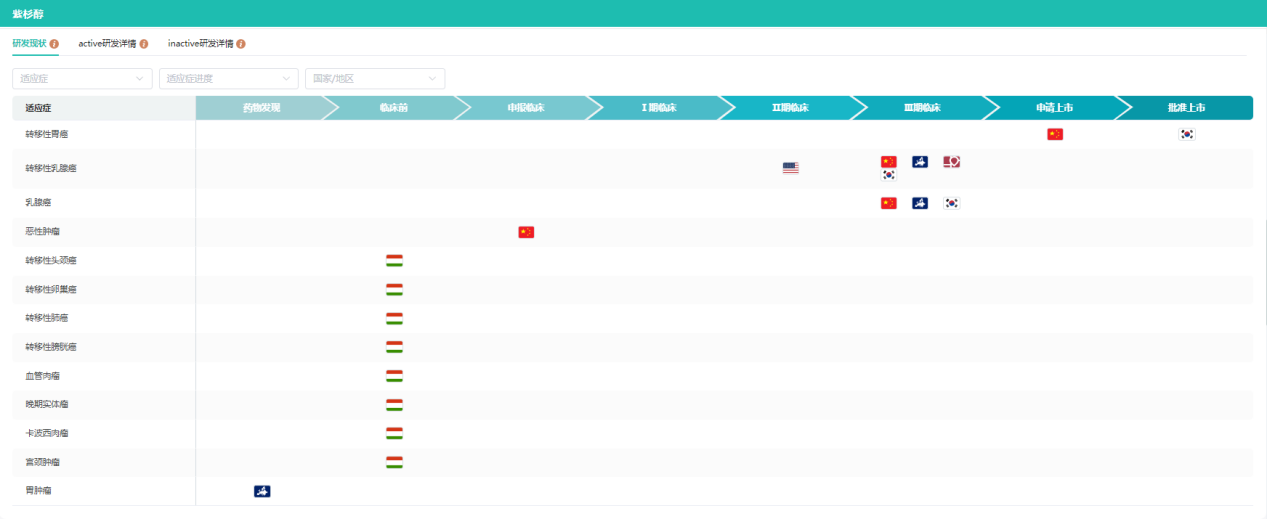This screenshot has width=1267, height=519.
Task: Click the 申请上市 stage header
Action: coord(1054,108)
